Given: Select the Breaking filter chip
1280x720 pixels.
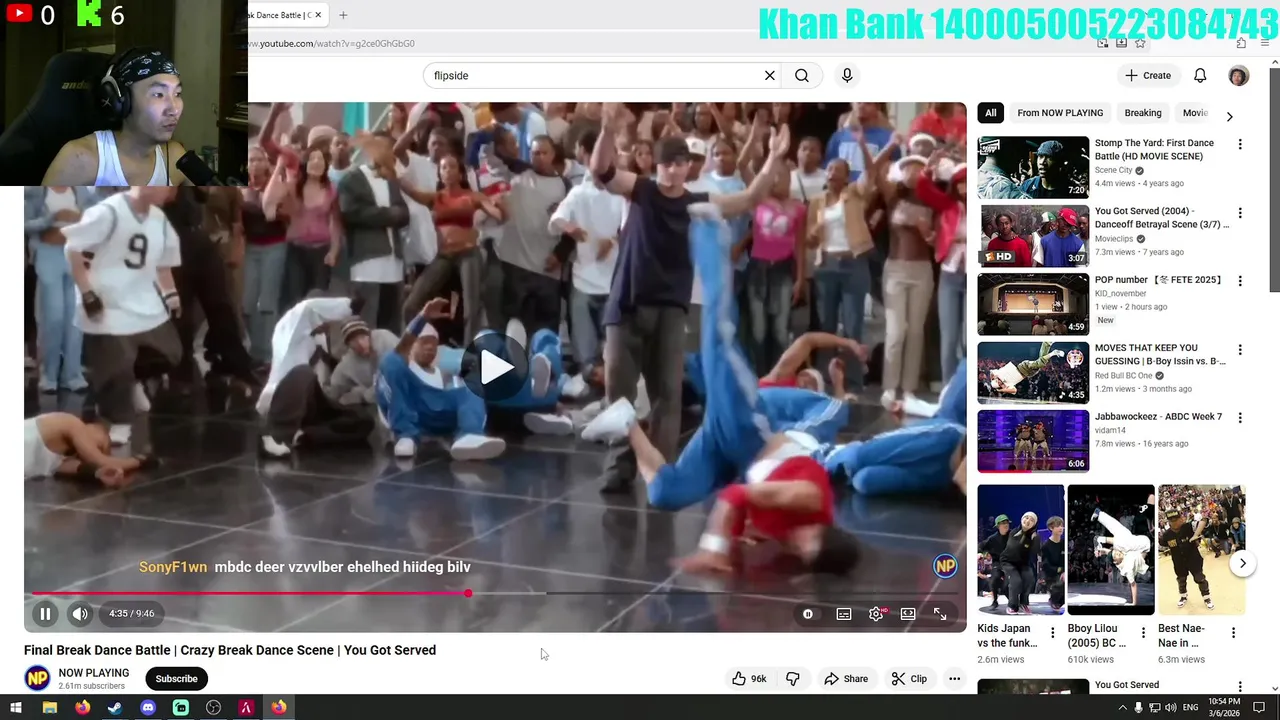Looking at the screenshot, I should pos(1143,113).
